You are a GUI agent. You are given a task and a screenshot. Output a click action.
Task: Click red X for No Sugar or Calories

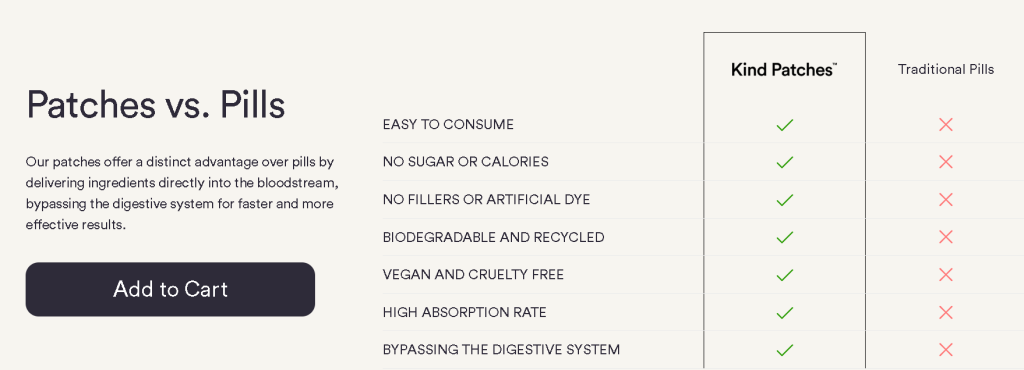pos(946,162)
